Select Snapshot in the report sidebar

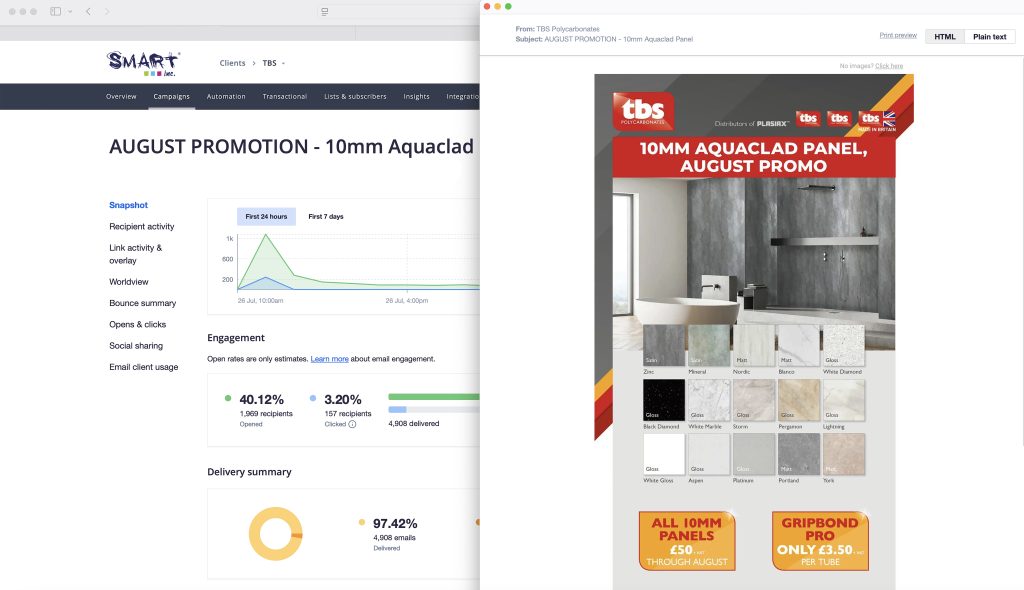(x=129, y=205)
